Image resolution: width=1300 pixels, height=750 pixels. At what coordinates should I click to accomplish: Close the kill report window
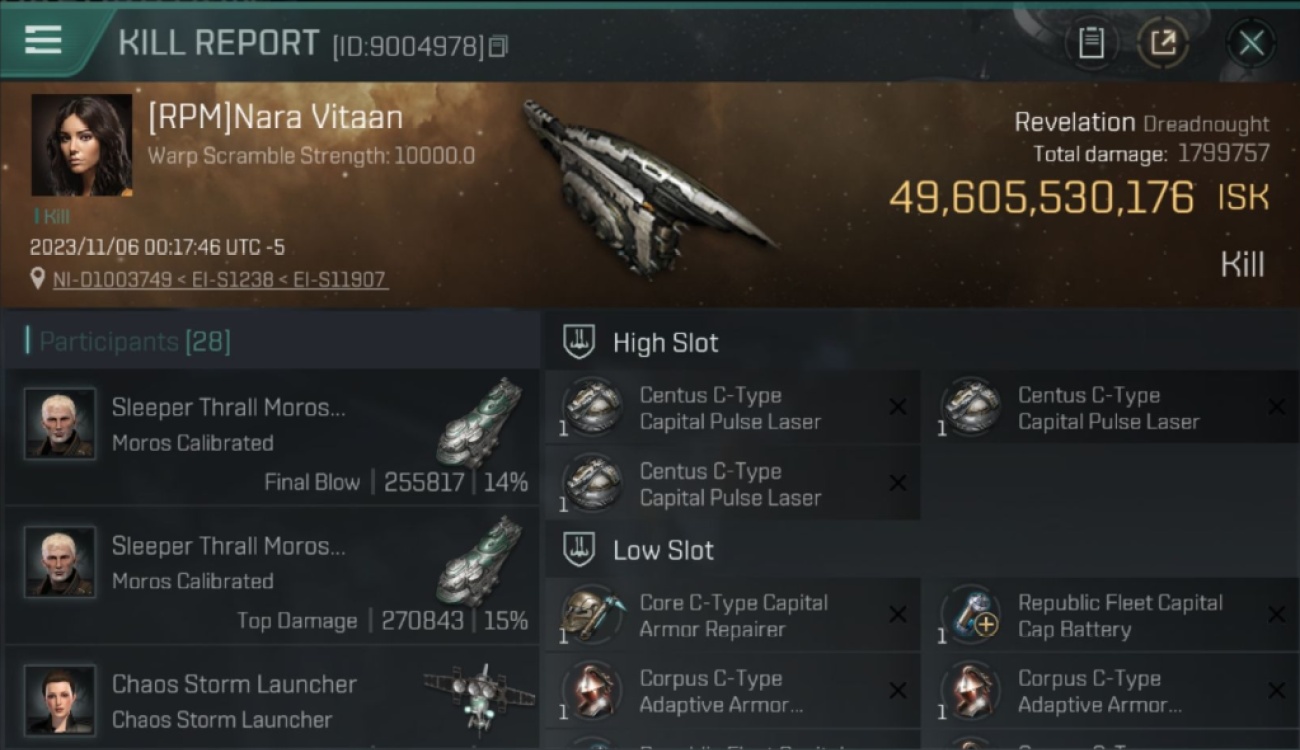pyautogui.click(x=1251, y=43)
